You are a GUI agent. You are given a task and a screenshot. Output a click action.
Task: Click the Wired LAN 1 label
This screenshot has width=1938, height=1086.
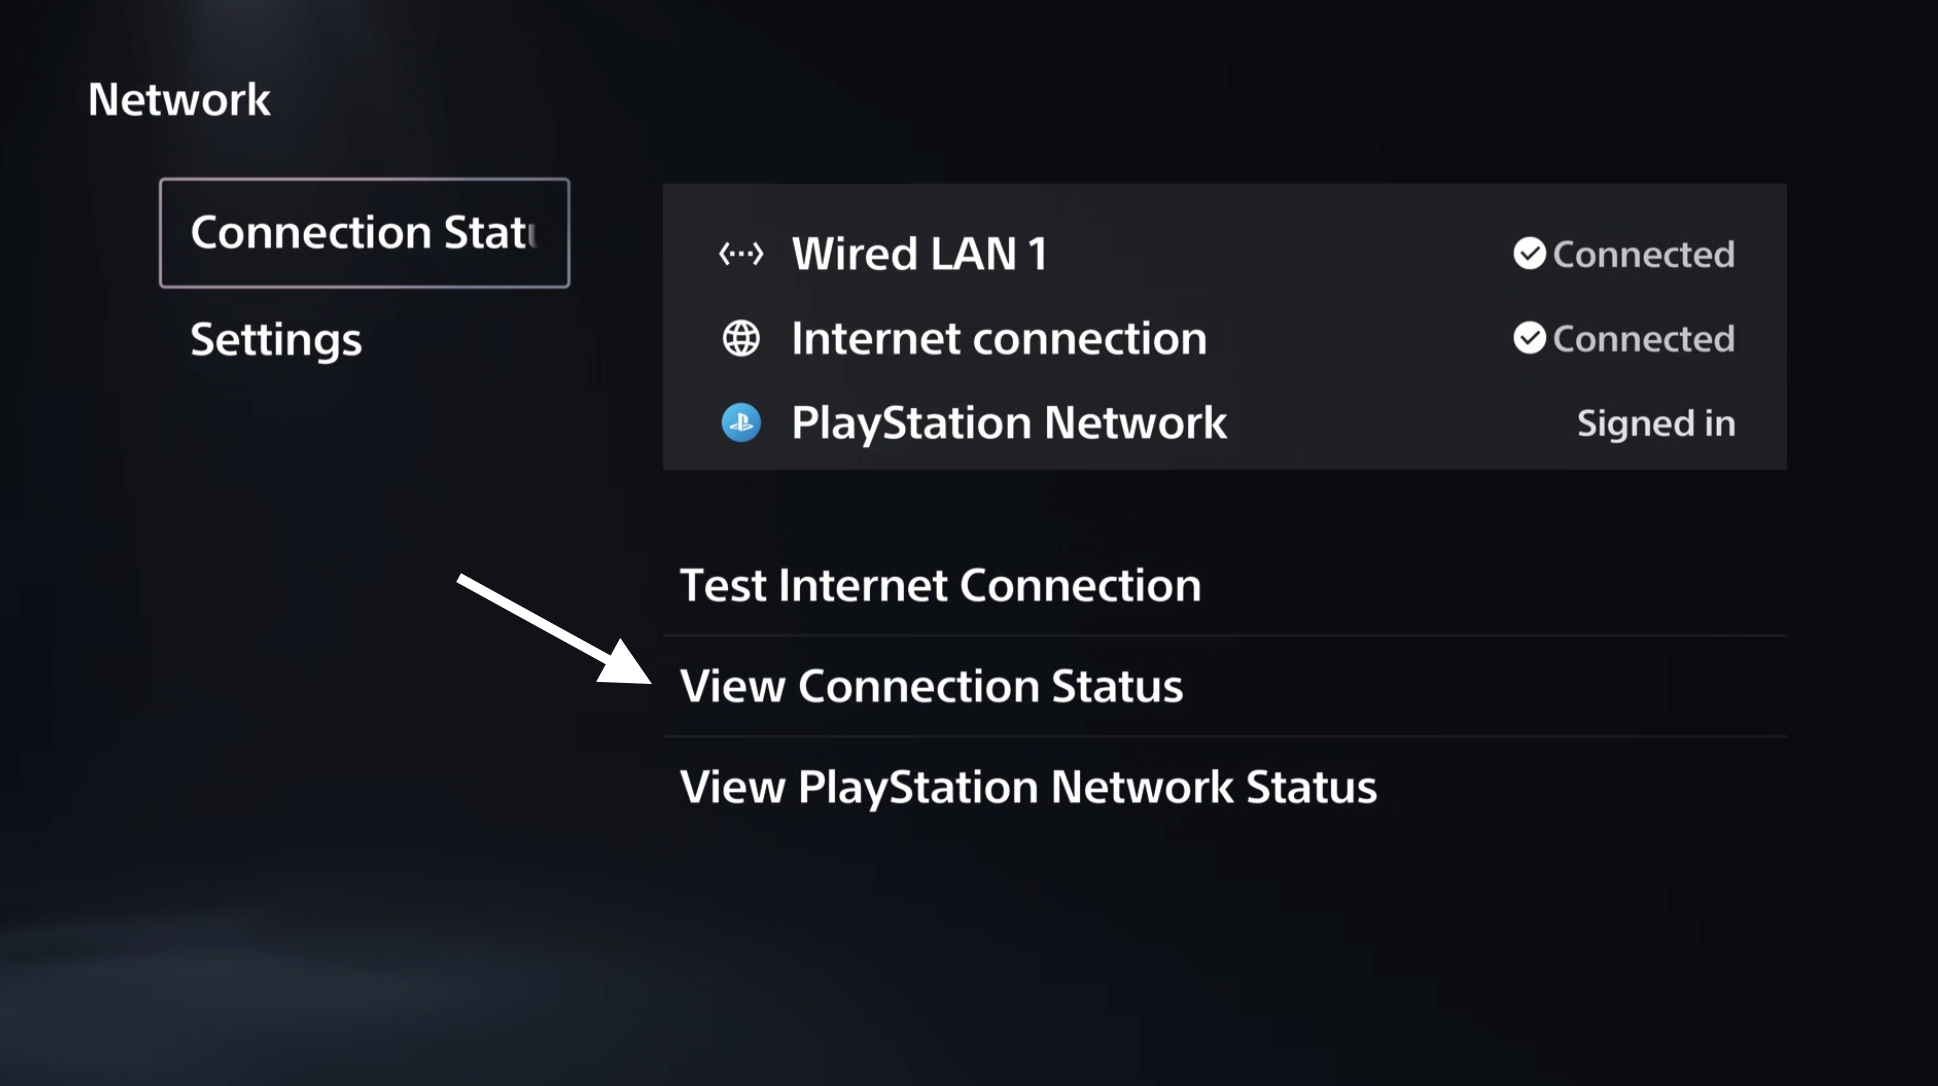[919, 254]
